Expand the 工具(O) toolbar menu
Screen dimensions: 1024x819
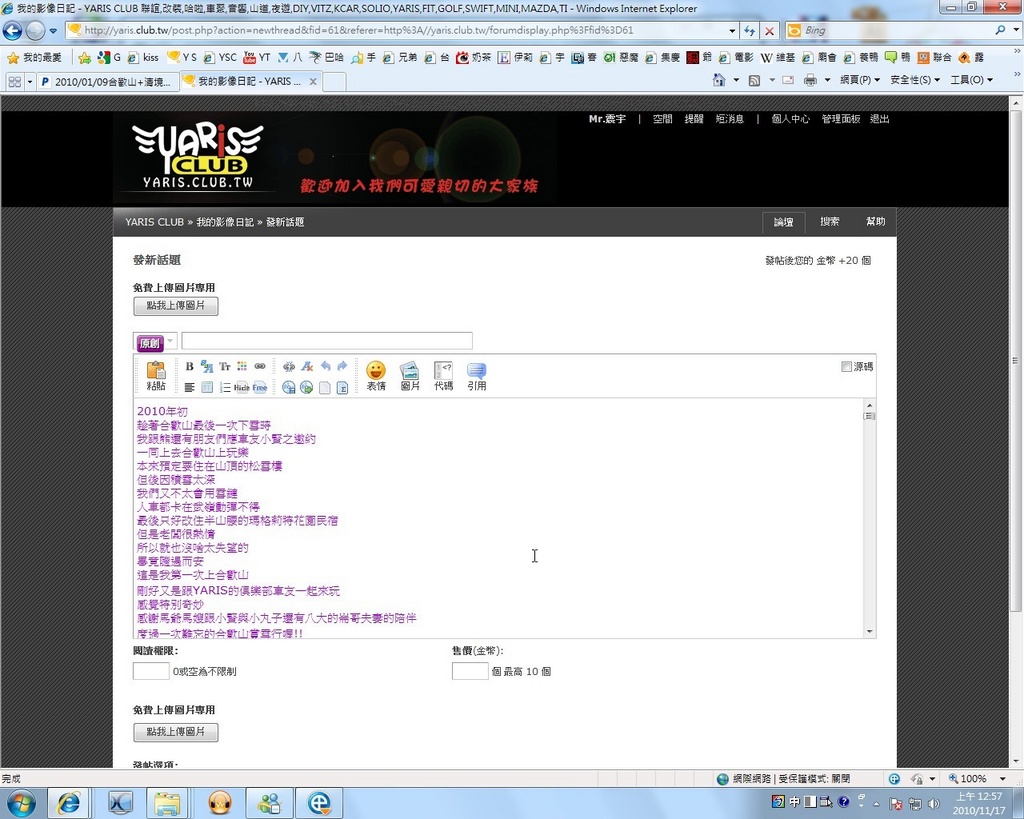coord(971,80)
